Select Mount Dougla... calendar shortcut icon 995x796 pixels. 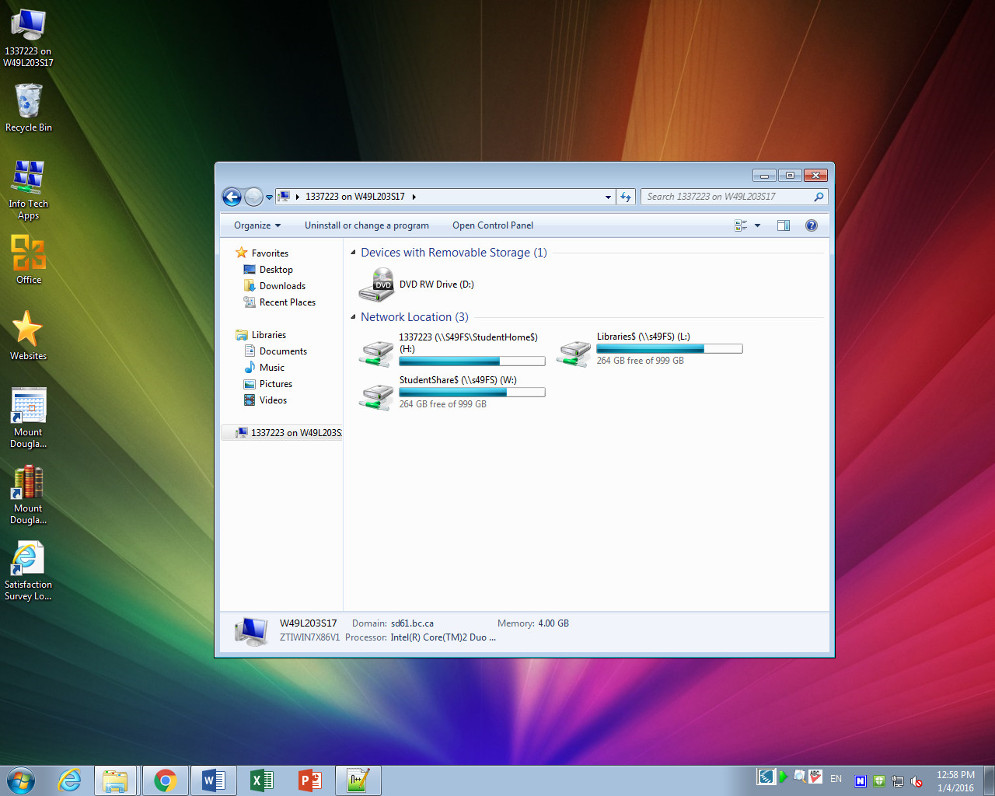click(x=28, y=418)
